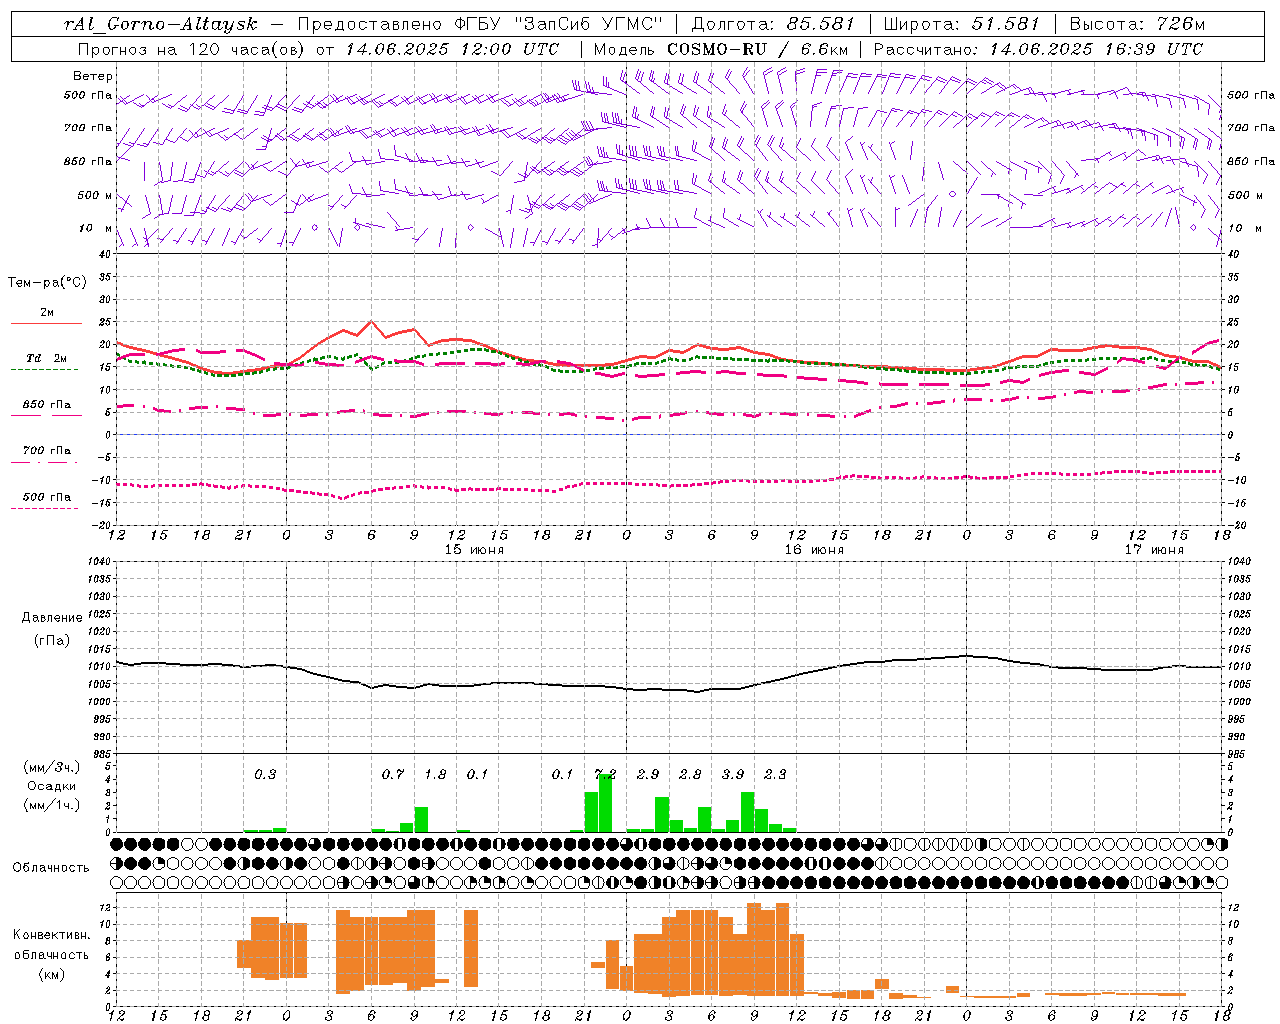
Task: Click the 'Давление' pressure panel label
Action: (x=52, y=618)
